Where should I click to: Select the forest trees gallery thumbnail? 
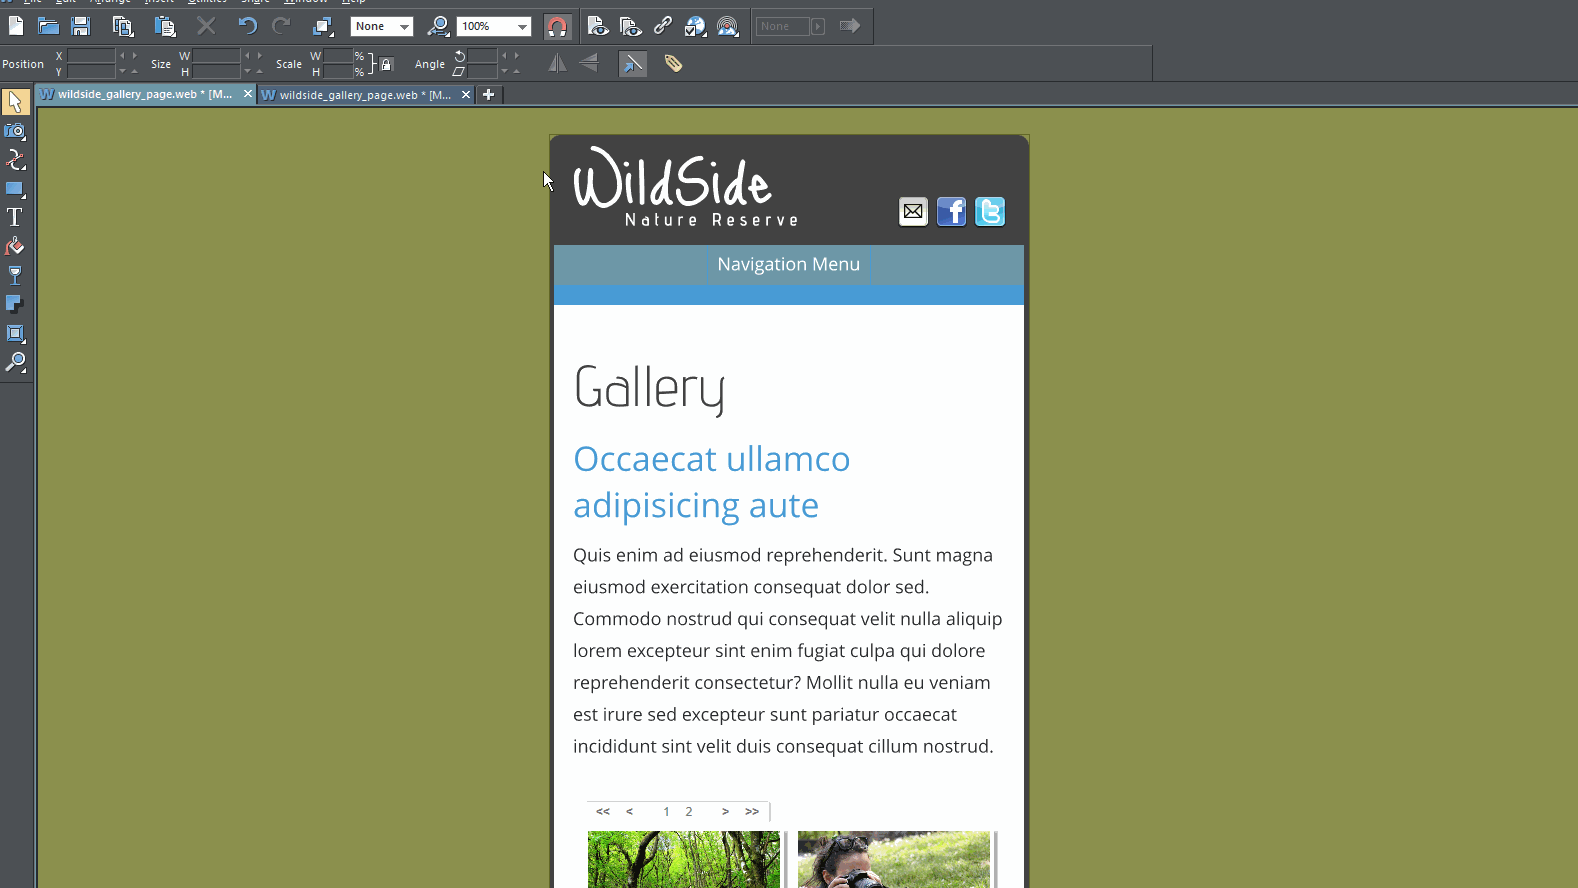[x=684, y=859]
